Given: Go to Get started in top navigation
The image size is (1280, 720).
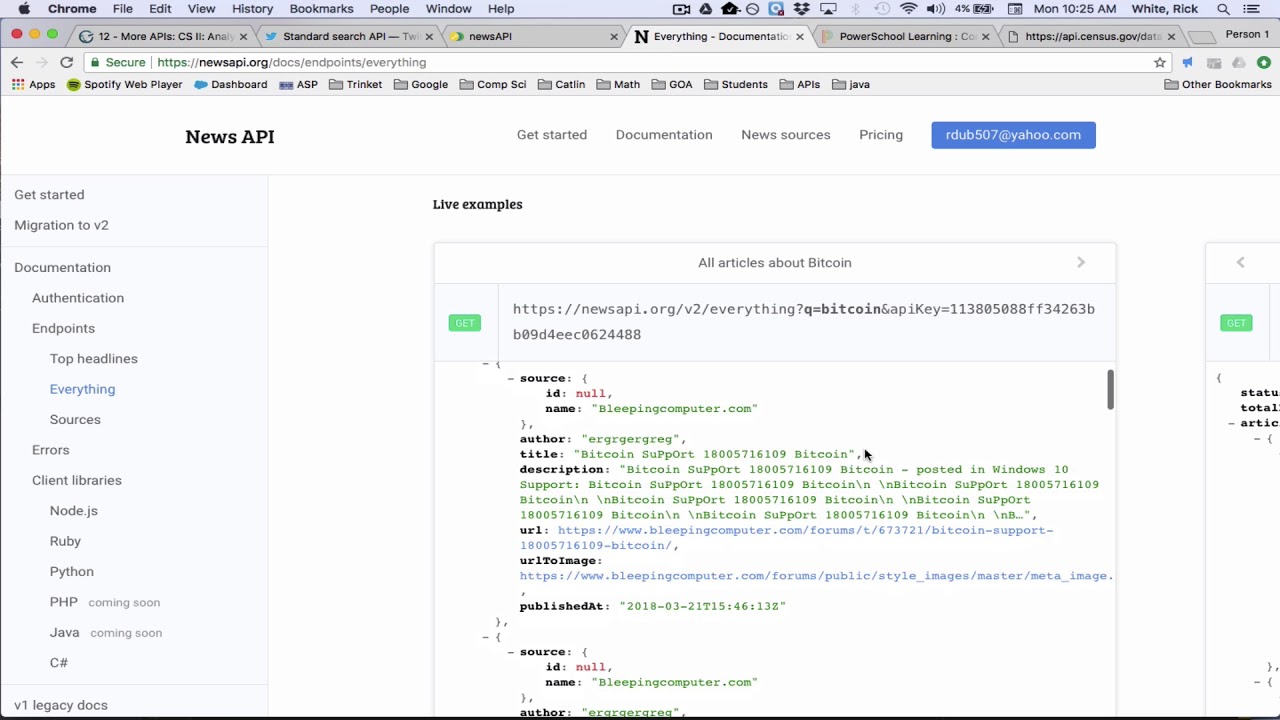Looking at the screenshot, I should point(552,135).
